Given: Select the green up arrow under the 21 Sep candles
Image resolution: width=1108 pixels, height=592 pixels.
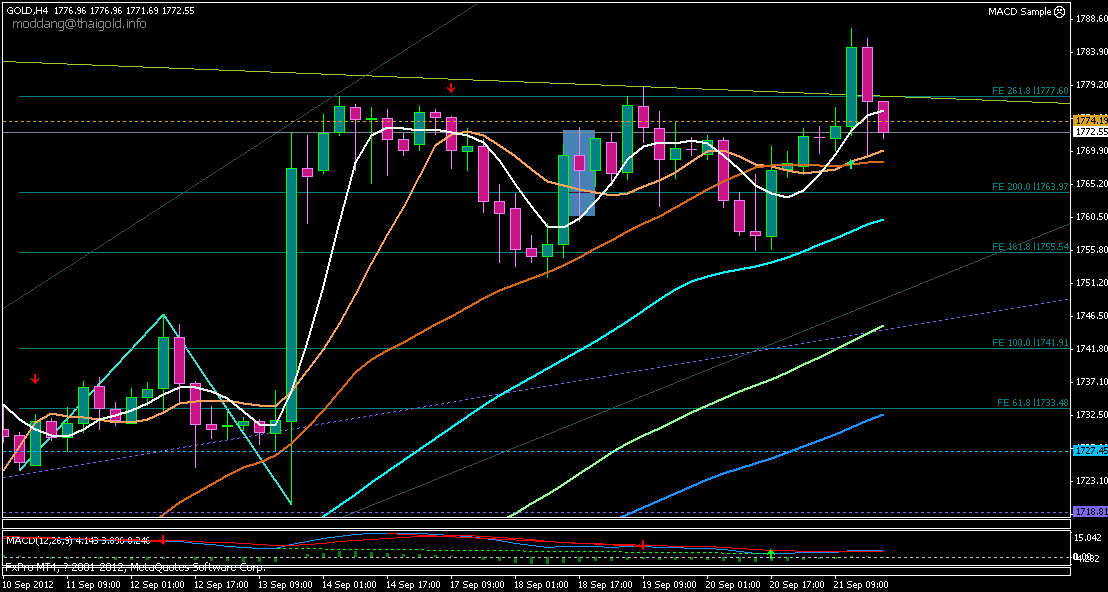Looking at the screenshot, I should (850, 162).
